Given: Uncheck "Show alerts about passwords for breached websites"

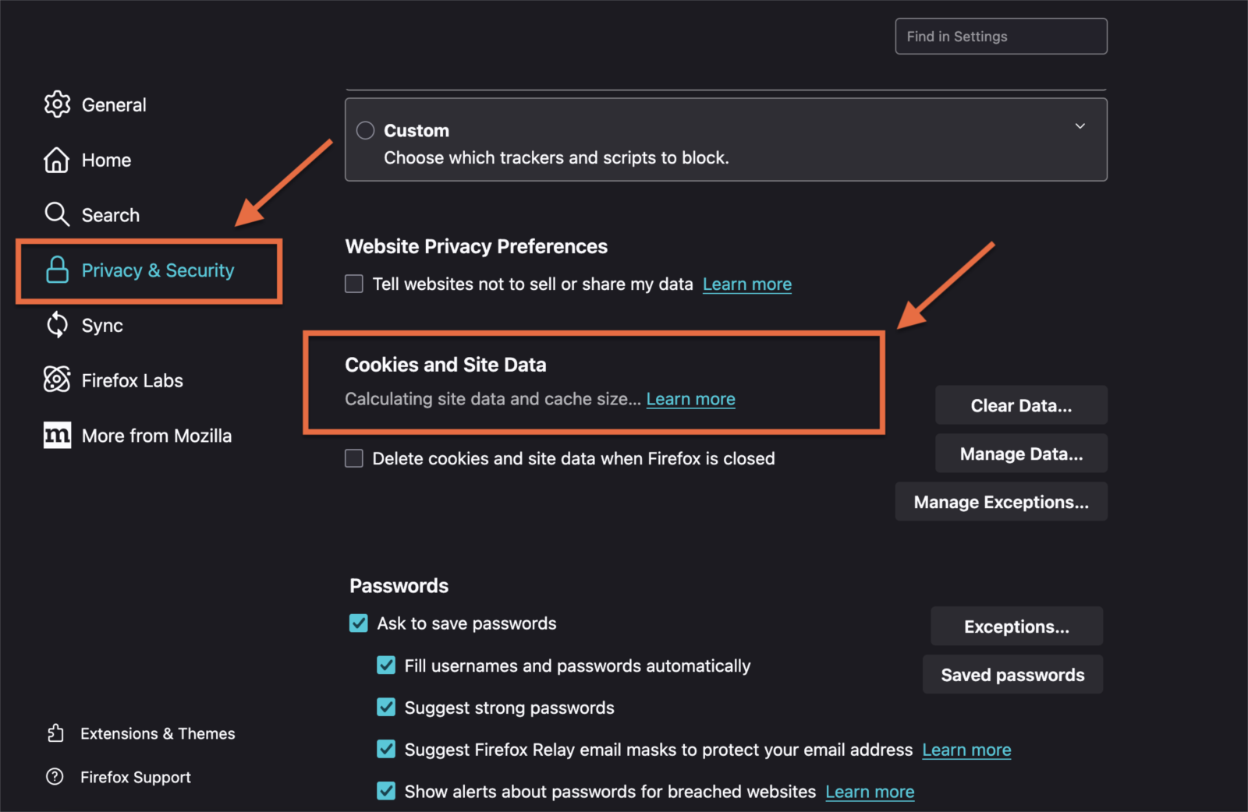Looking at the screenshot, I should 386,791.
